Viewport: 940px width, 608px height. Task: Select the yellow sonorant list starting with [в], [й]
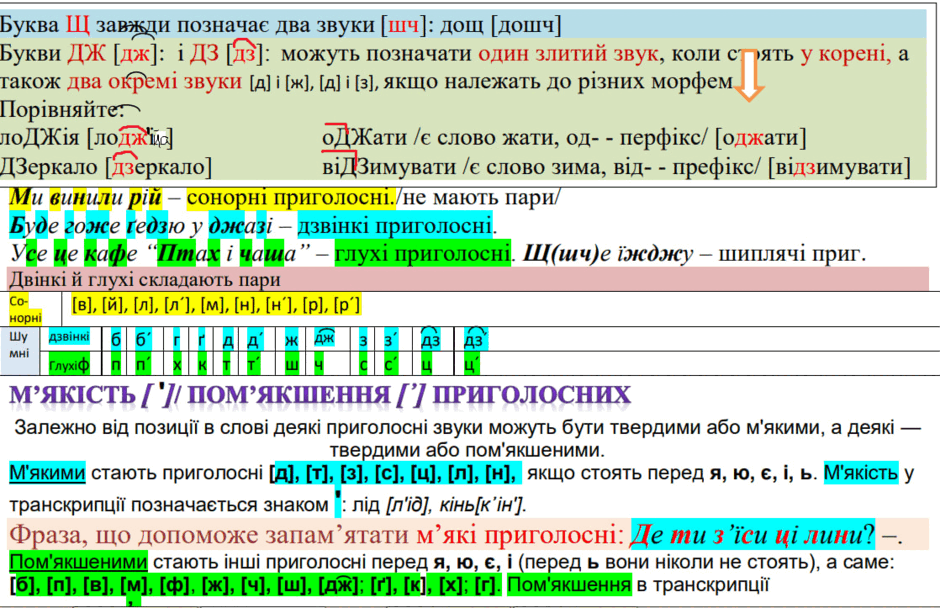click(216, 305)
